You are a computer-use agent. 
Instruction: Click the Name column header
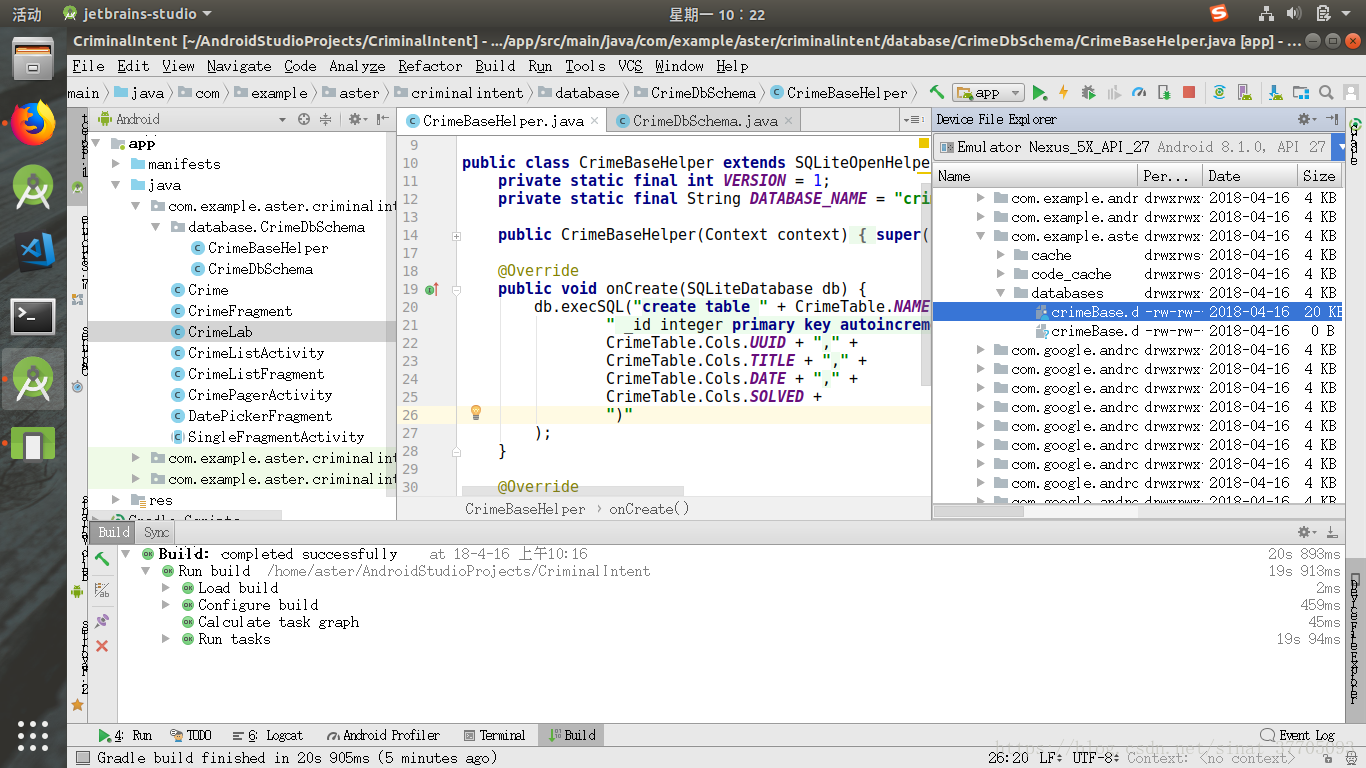point(1035,176)
